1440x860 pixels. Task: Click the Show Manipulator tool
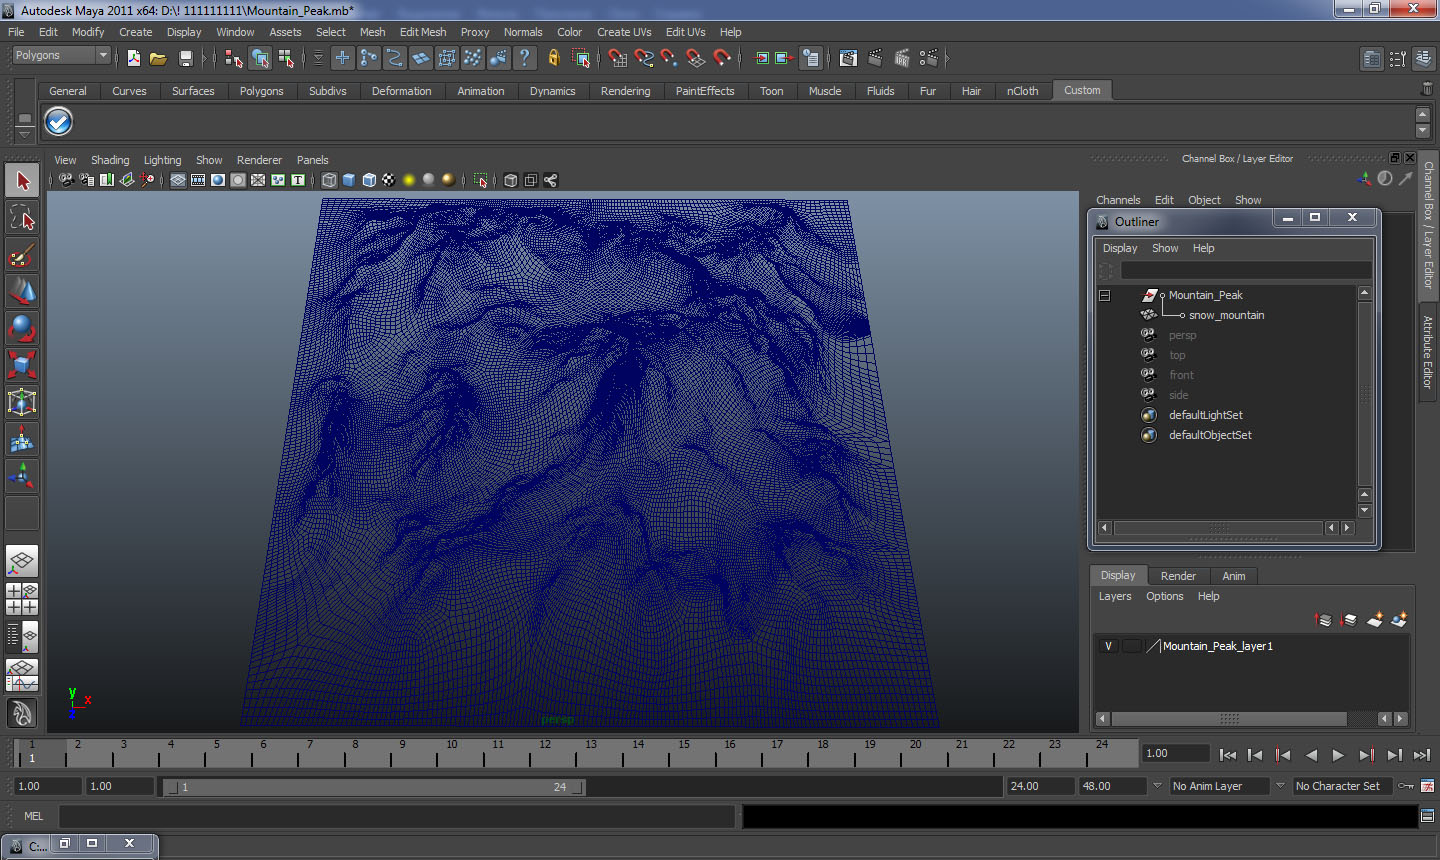pos(22,476)
